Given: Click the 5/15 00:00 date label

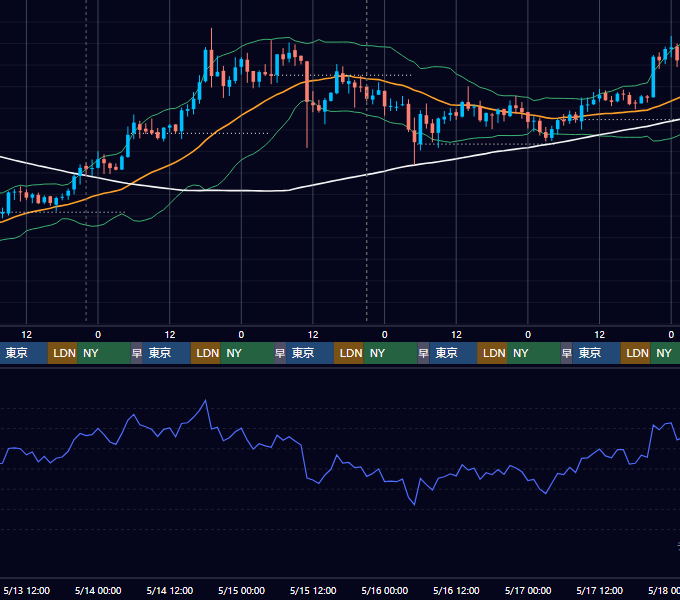Looking at the screenshot, I should [x=241, y=590].
